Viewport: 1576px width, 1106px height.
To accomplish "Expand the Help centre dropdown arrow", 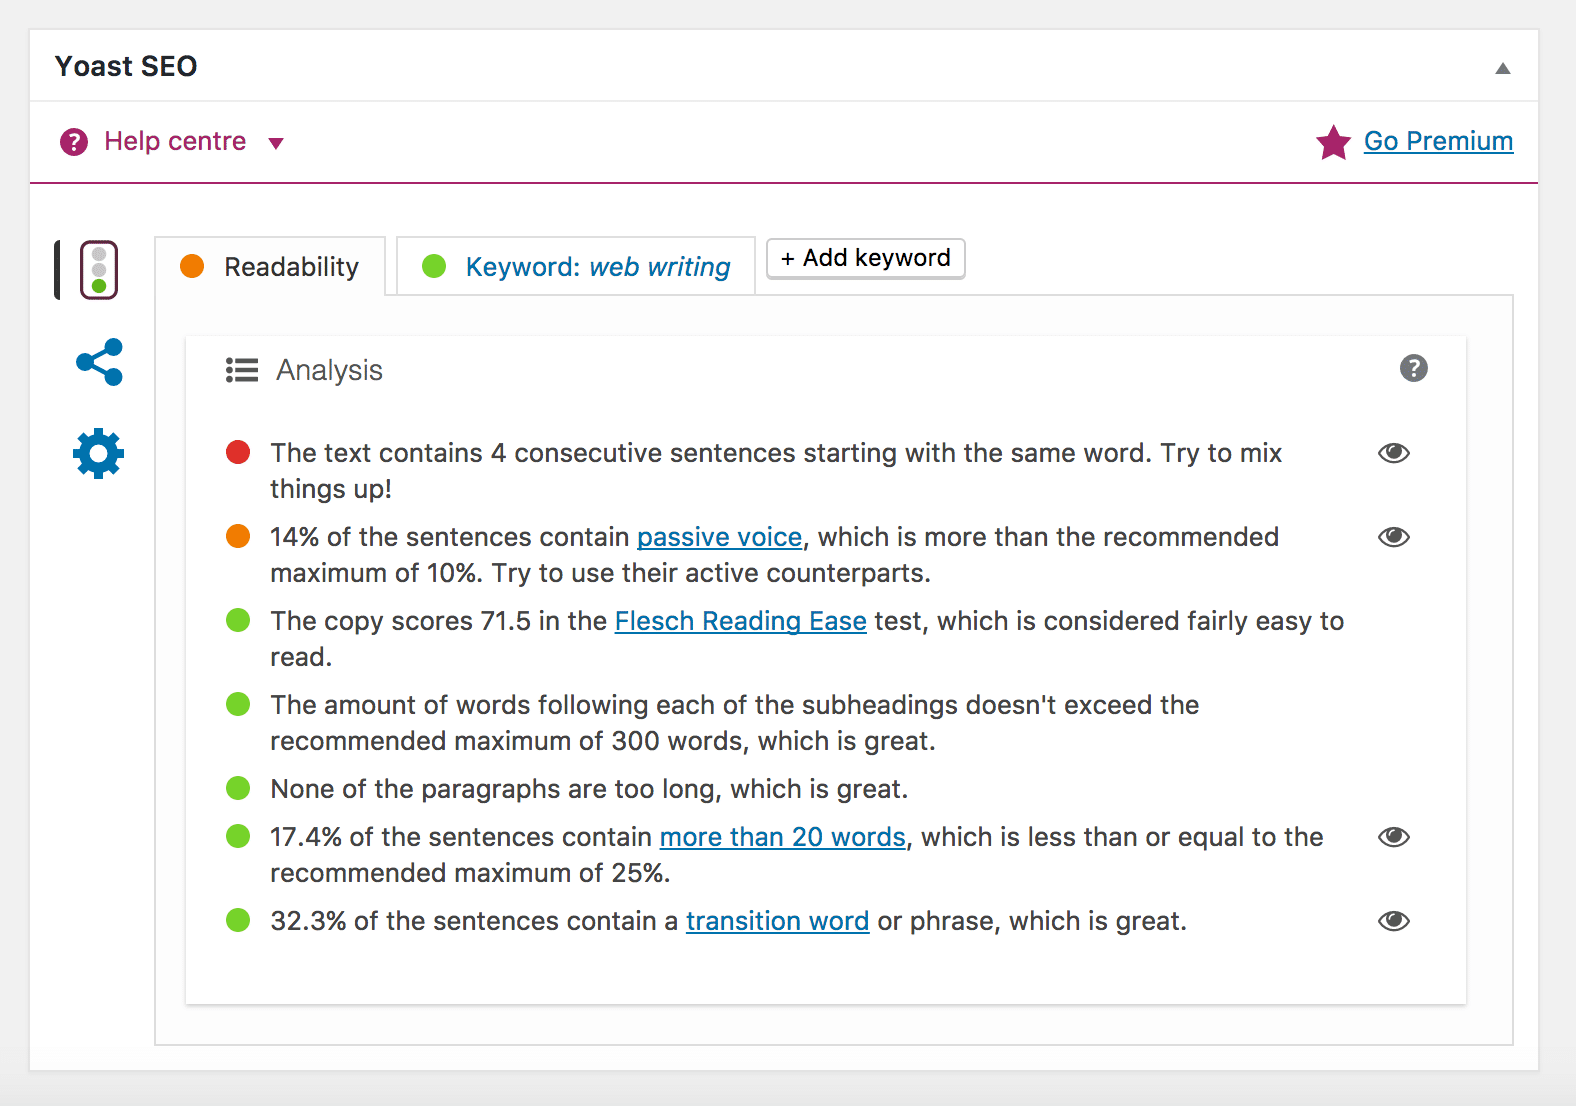I will tap(276, 143).
